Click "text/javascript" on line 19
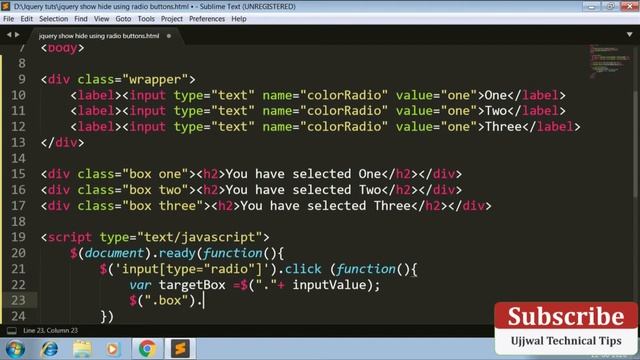 [x=200, y=237]
